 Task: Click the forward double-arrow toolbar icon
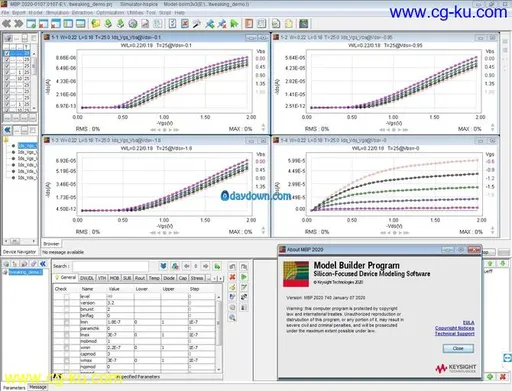(x=18, y=23)
